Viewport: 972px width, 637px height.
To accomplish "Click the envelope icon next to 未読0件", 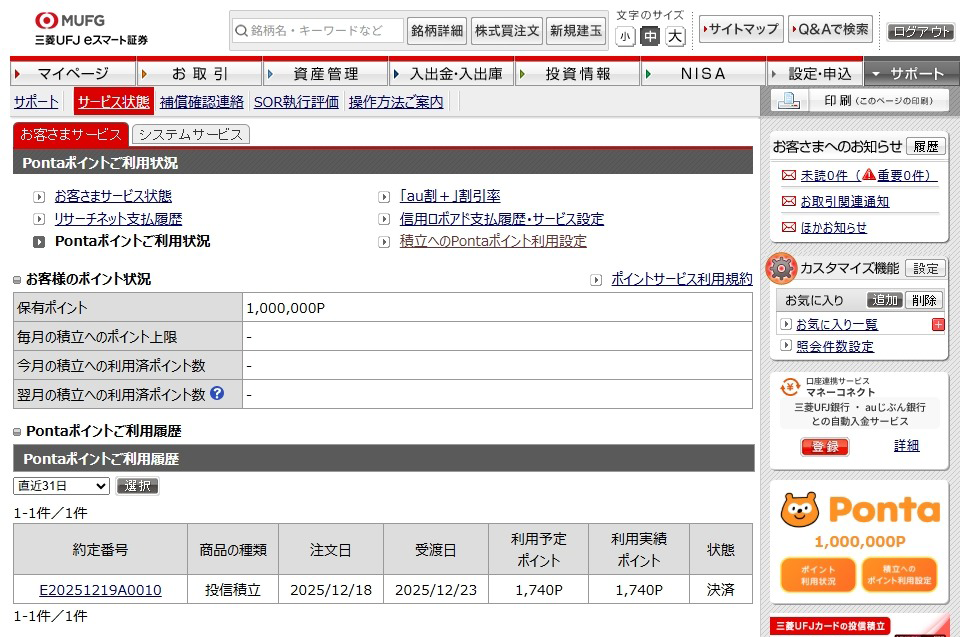I will click(x=789, y=175).
